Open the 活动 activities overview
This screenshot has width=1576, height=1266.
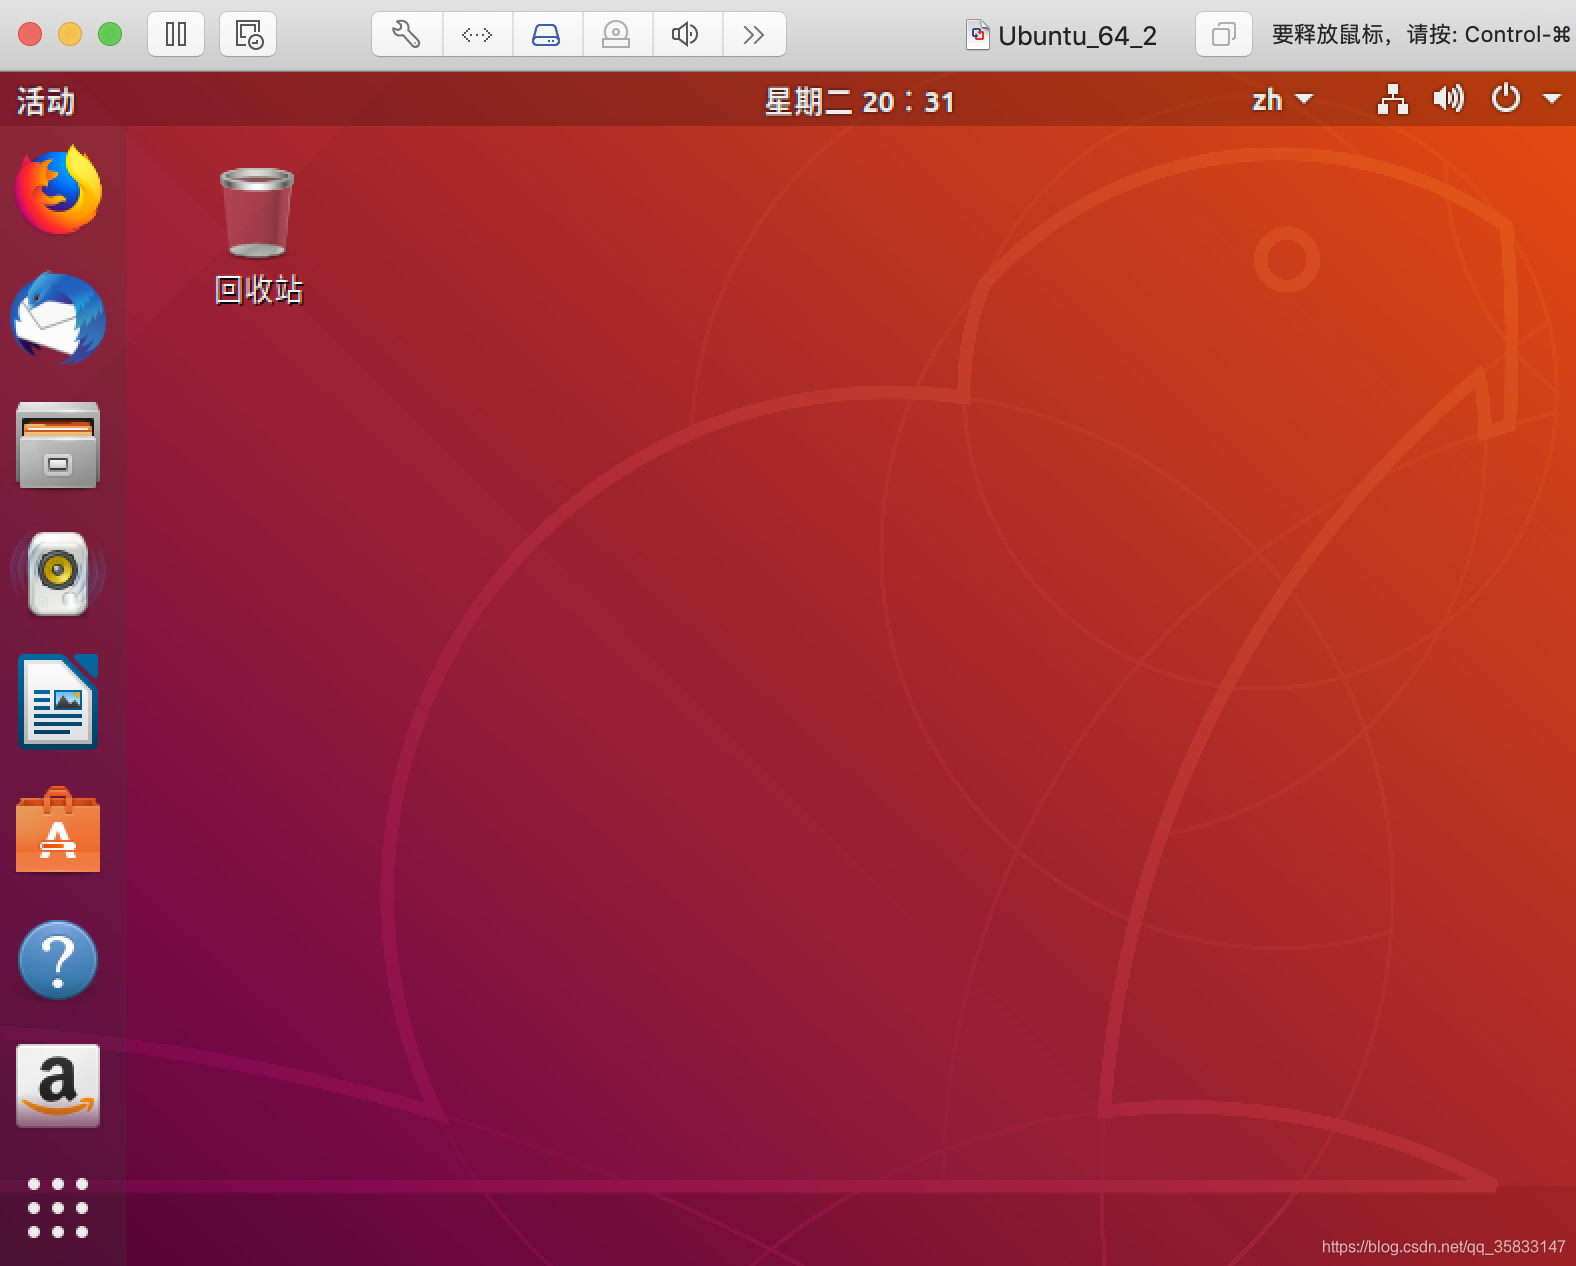pyautogui.click(x=45, y=101)
